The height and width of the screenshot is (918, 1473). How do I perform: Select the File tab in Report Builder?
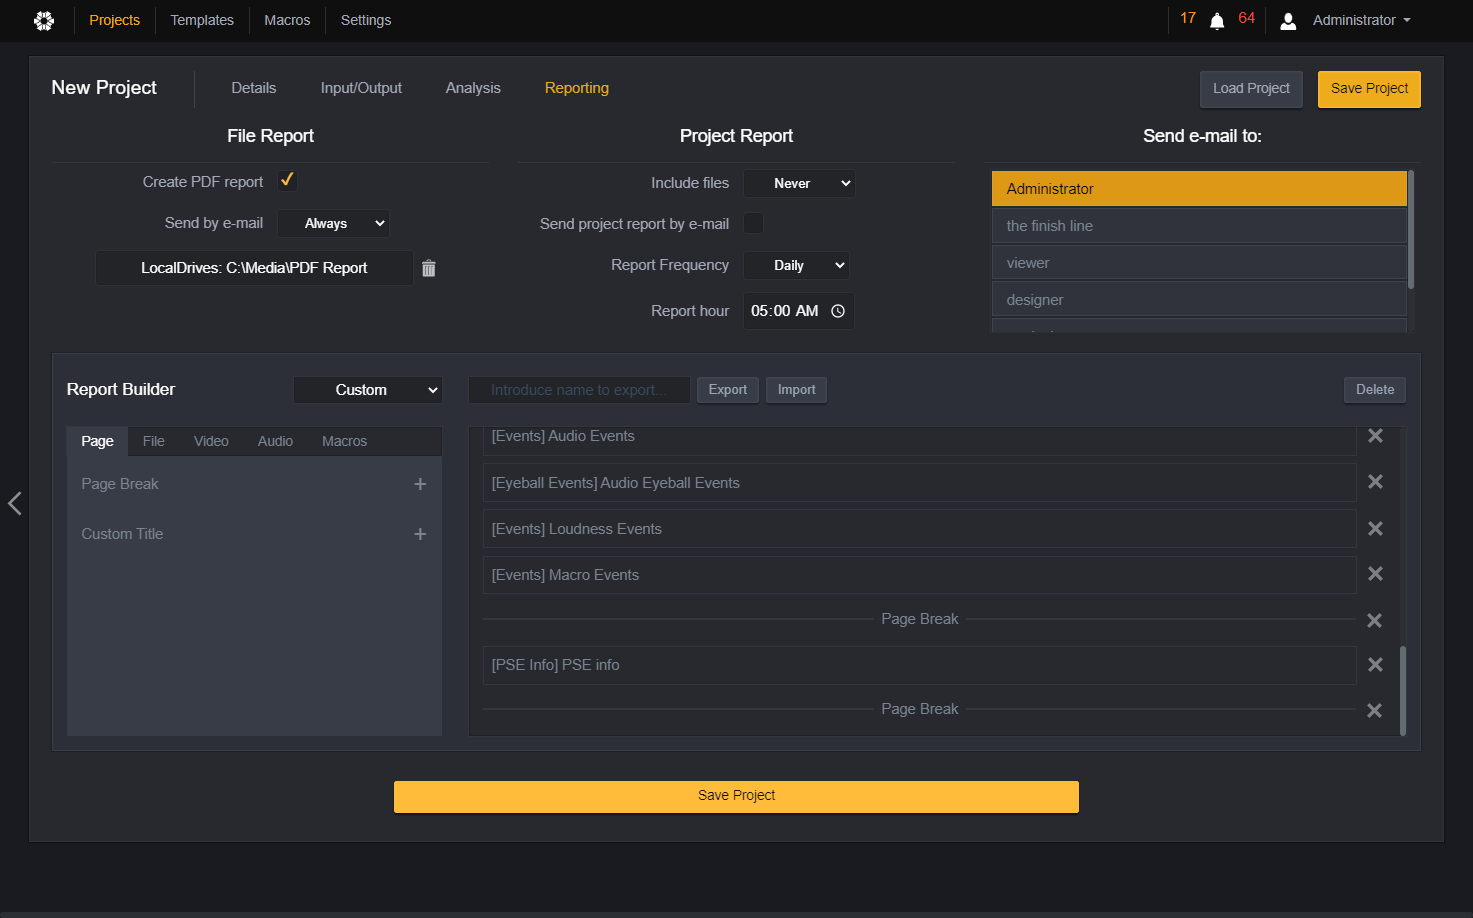[154, 441]
